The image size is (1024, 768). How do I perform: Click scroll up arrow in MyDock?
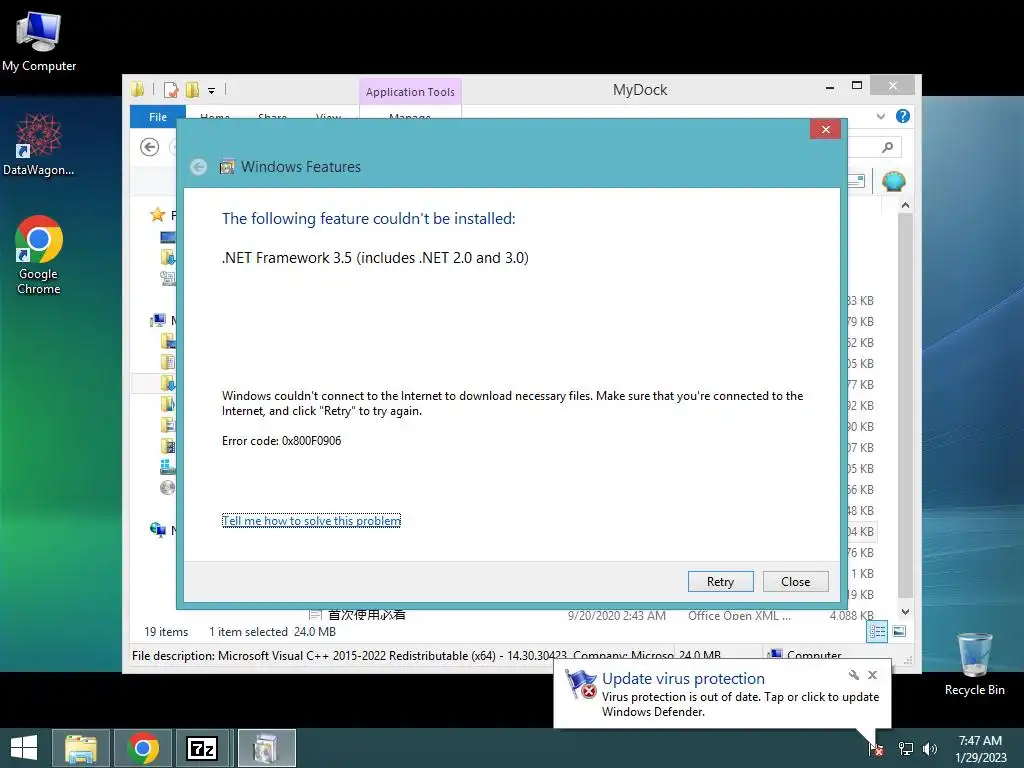(x=905, y=205)
